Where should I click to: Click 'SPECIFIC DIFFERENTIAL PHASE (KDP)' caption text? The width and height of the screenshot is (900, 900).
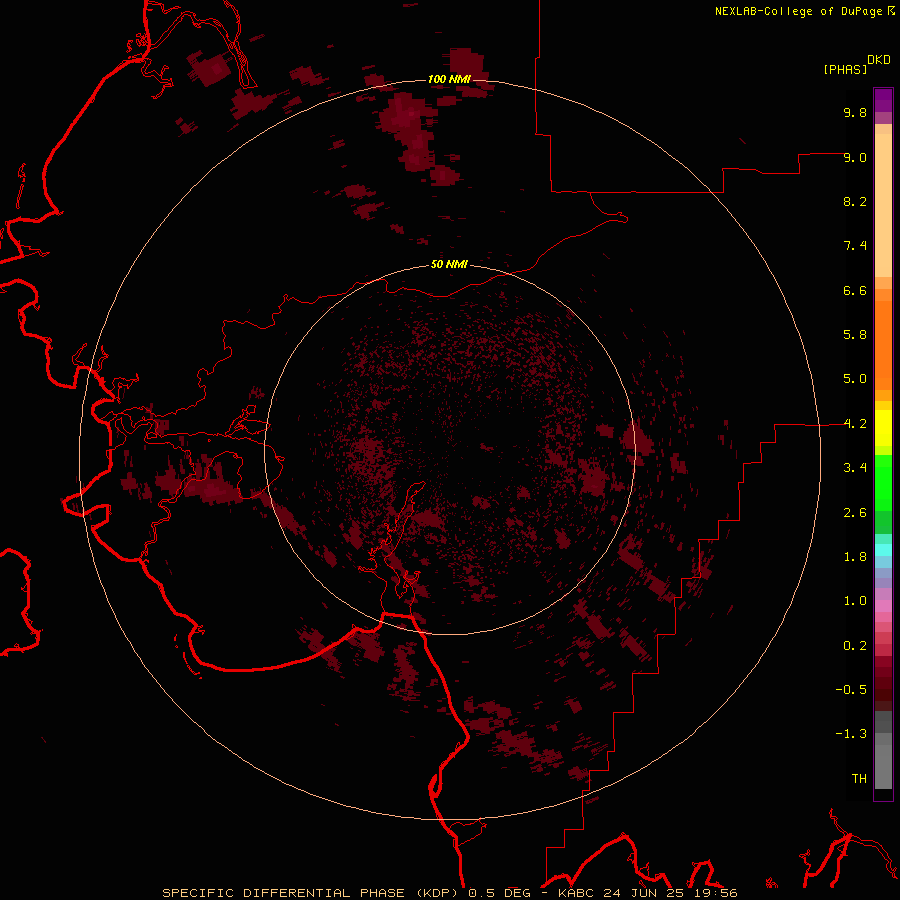coord(312,893)
